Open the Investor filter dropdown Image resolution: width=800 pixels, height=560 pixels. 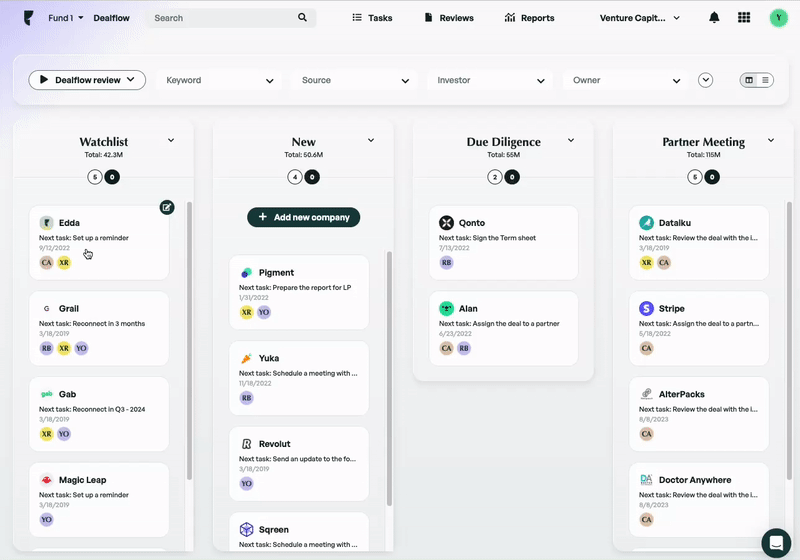491,80
